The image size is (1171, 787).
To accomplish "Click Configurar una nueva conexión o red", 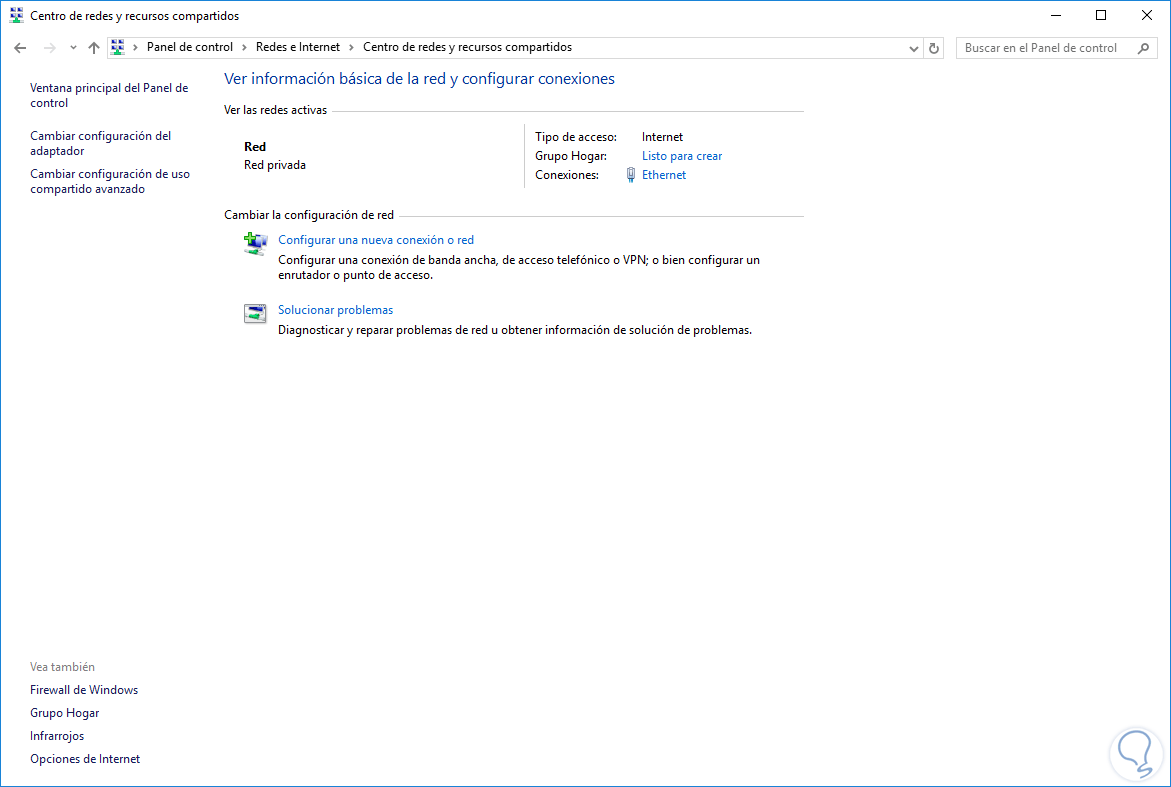I will [x=376, y=240].
